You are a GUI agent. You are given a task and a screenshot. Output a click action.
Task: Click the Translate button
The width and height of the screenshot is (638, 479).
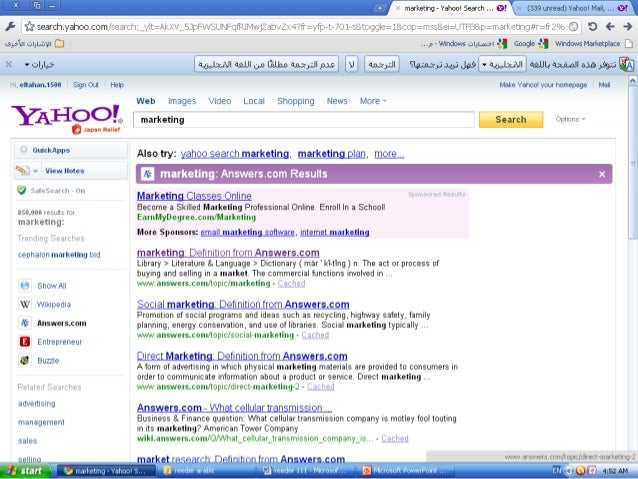tap(382, 64)
